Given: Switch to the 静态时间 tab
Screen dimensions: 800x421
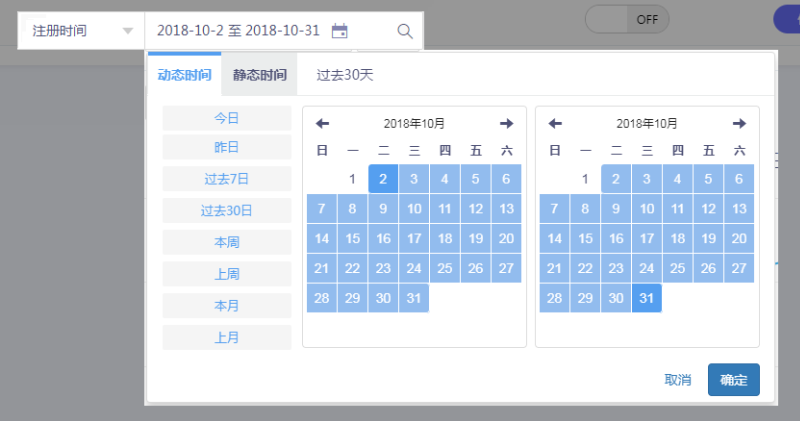Looking at the screenshot, I should click(260, 75).
